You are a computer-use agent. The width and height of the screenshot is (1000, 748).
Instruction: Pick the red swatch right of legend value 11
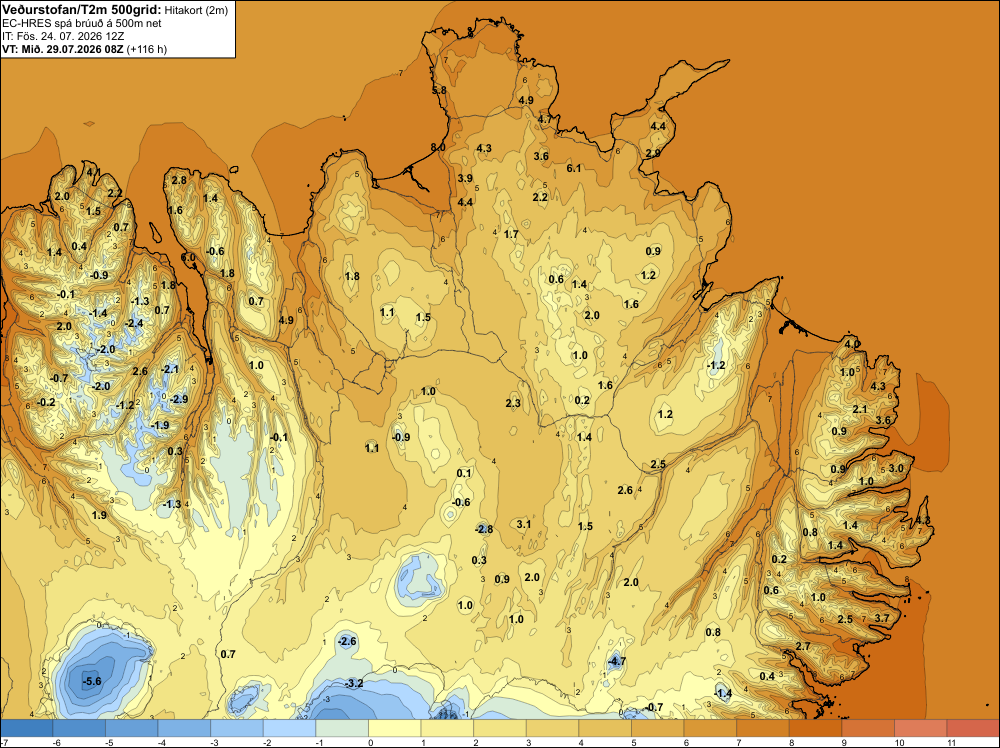(x=973, y=728)
